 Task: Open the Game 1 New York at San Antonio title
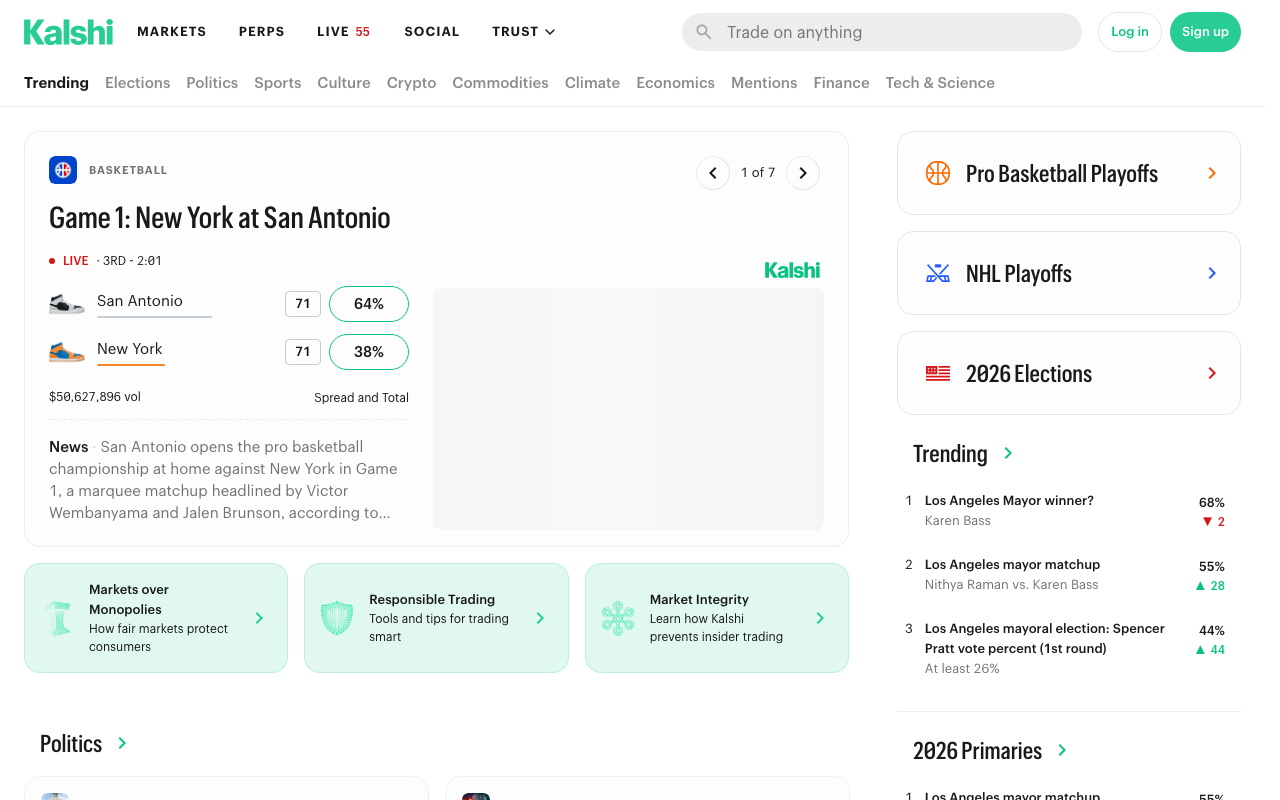pyautogui.click(x=220, y=218)
